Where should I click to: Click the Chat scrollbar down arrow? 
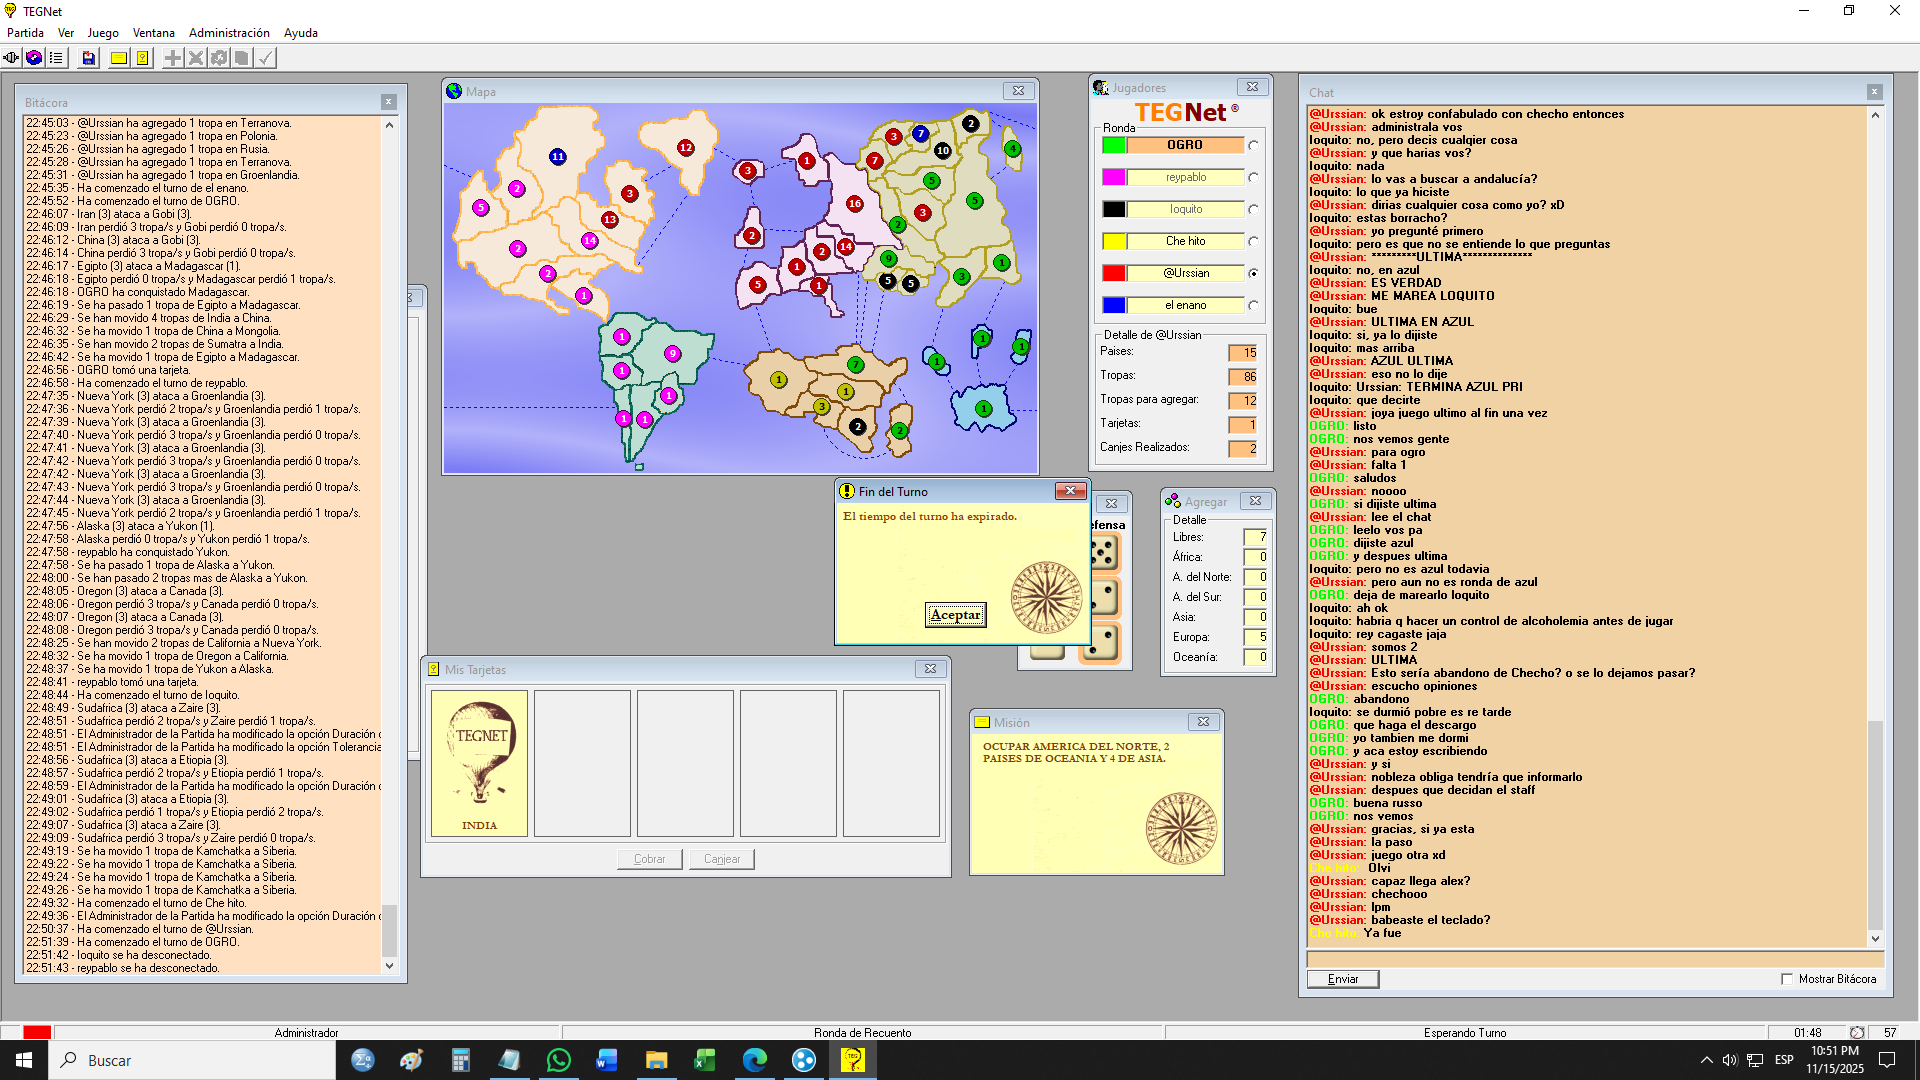click(x=1875, y=939)
